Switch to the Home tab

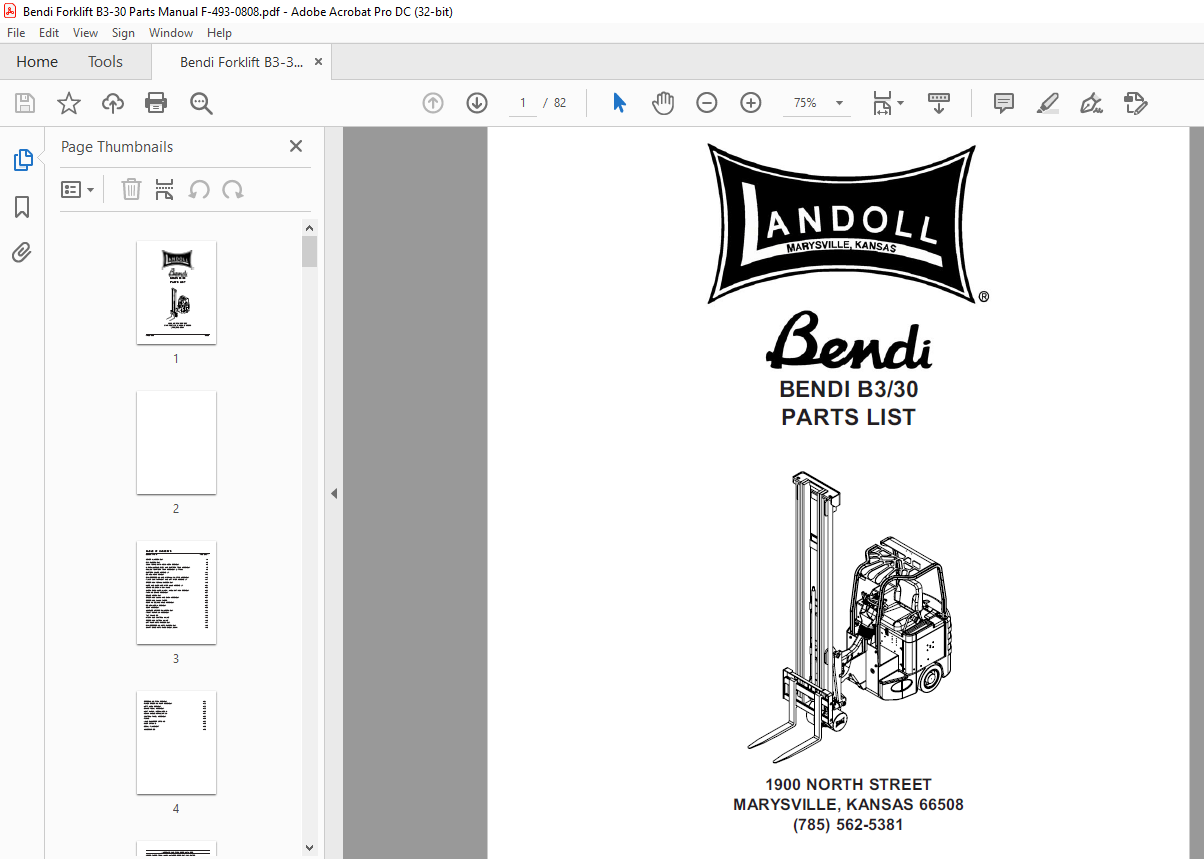pyautogui.click(x=37, y=62)
